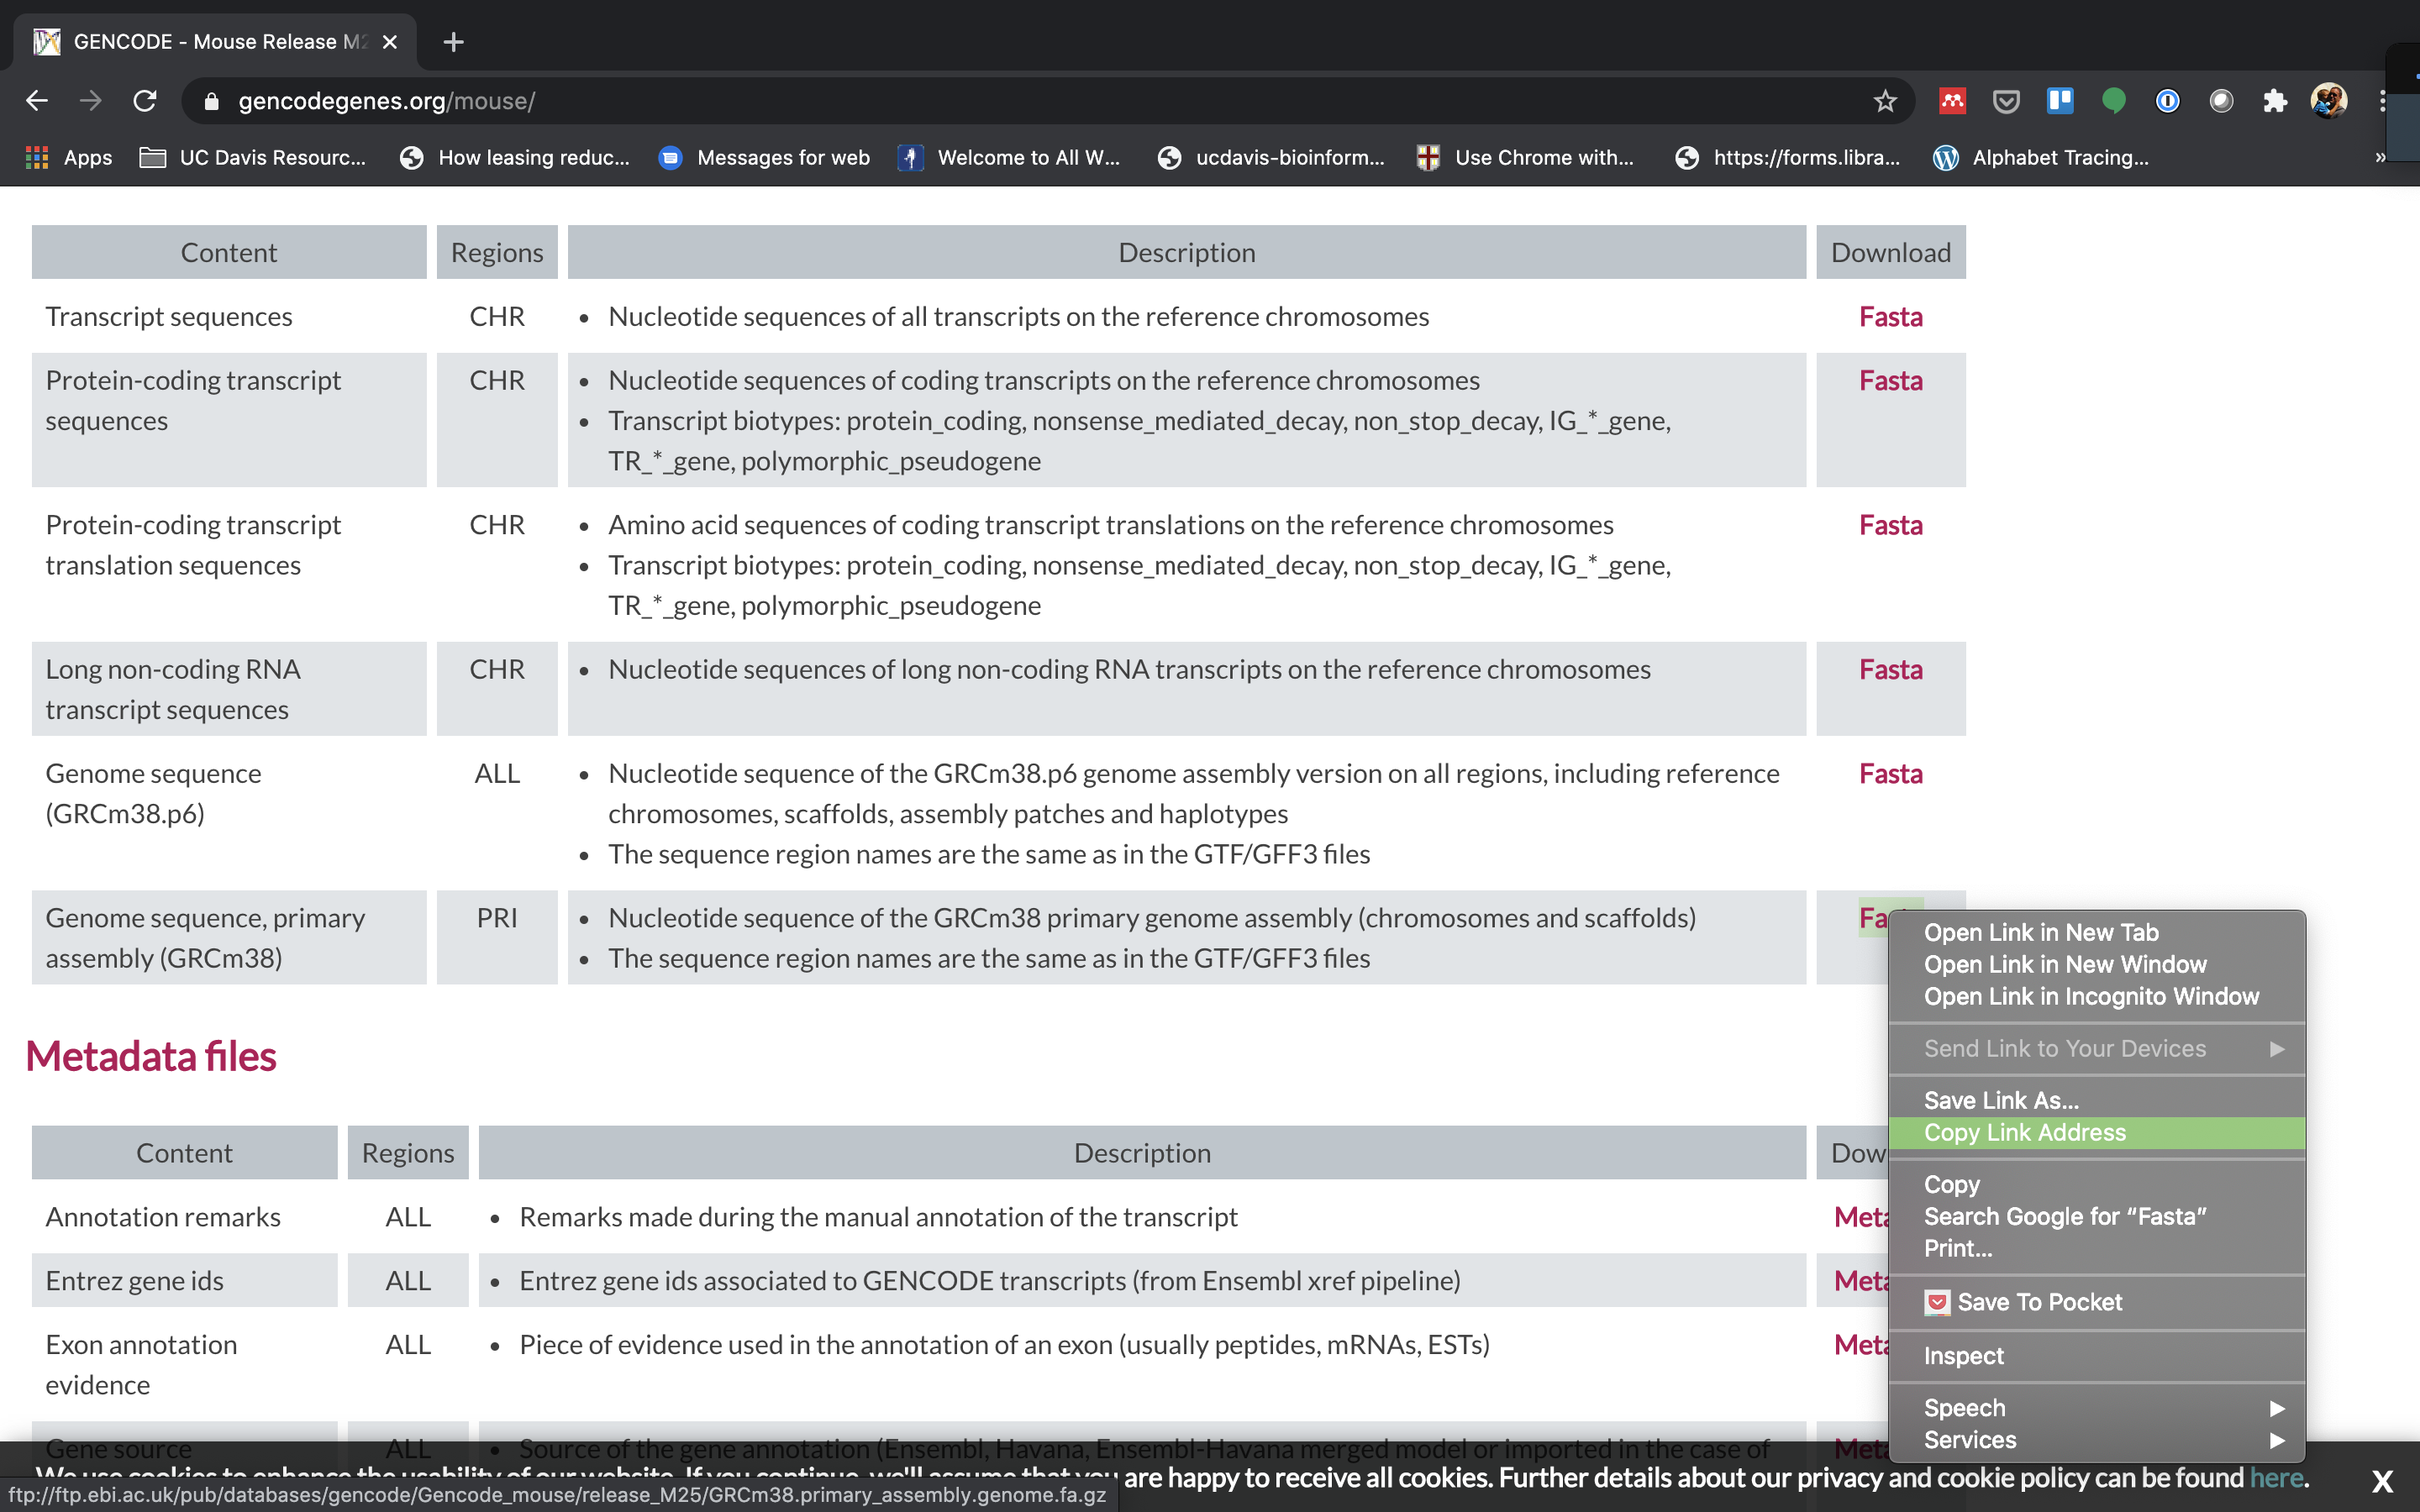Click the browser profile avatar icon

(2331, 99)
